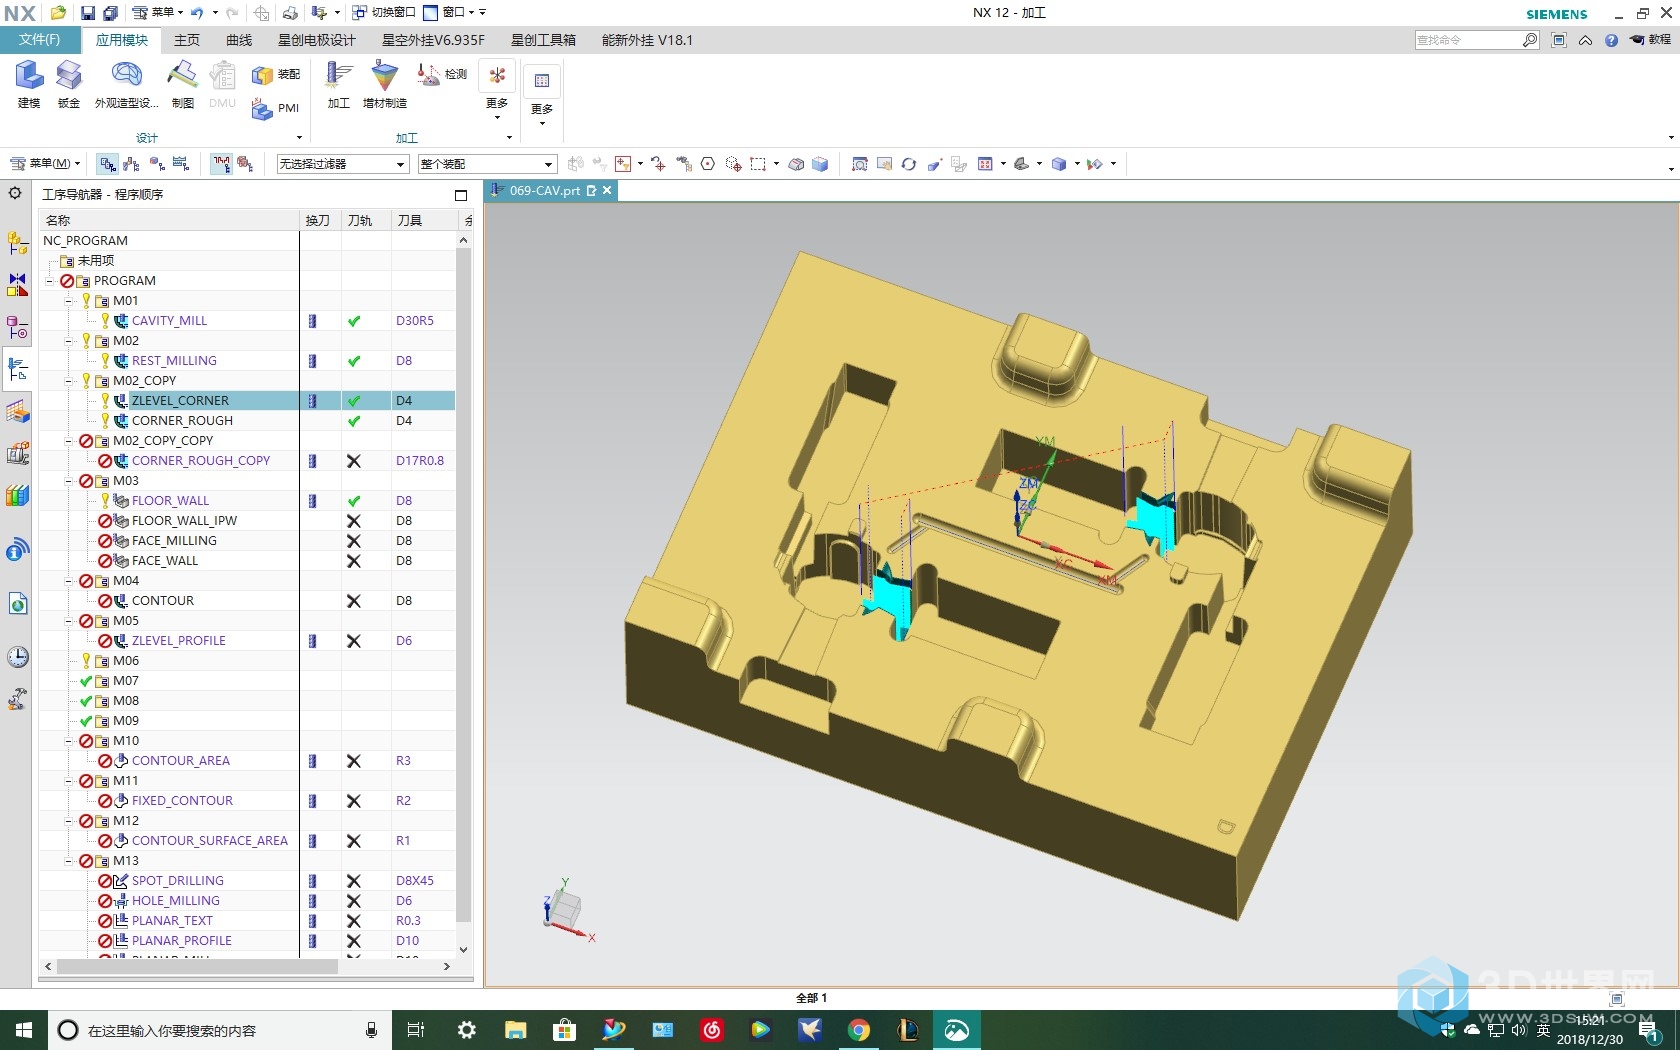The image size is (1680, 1050).
Task: Open the 整个装配 assembly scope dropdown
Action: click(486, 164)
